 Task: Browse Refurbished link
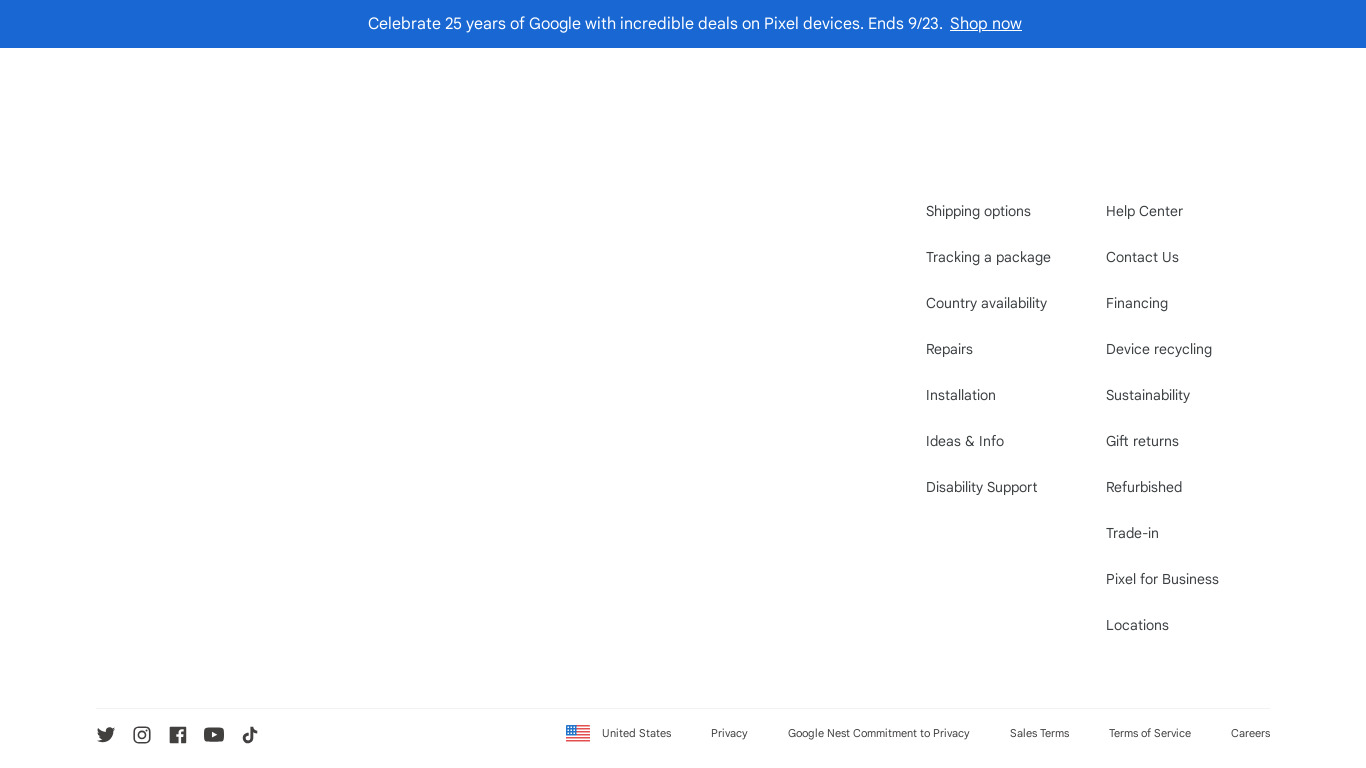pyautogui.click(x=1144, y=487)
